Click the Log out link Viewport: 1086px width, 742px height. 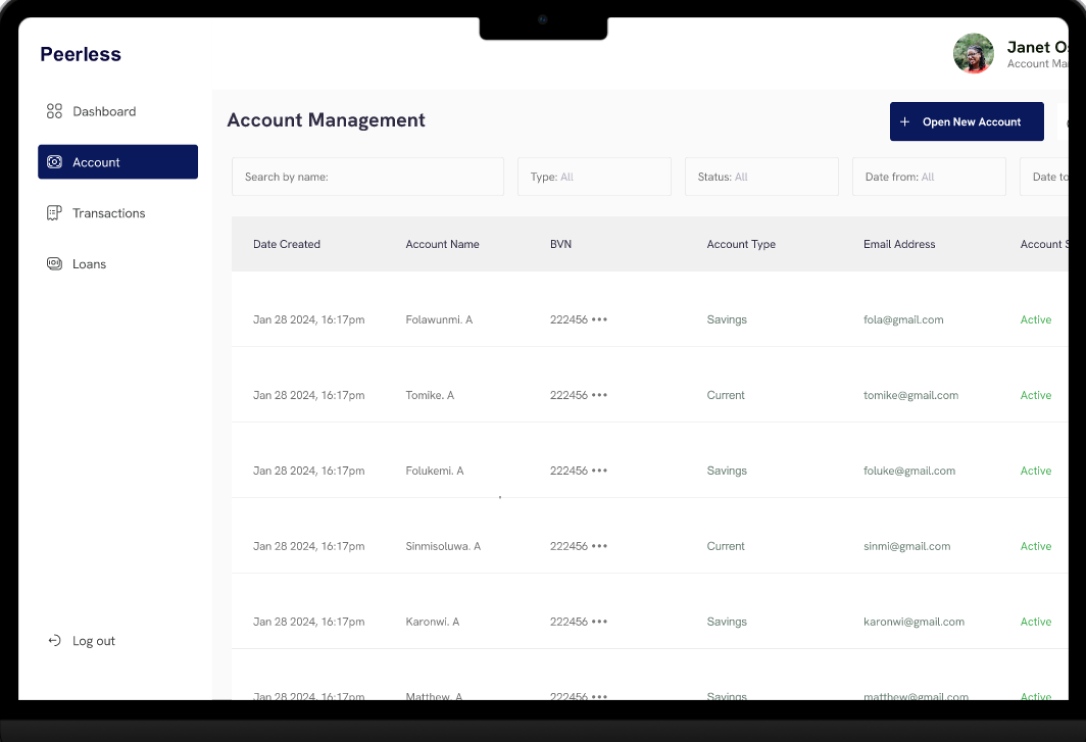coord(93,641)
